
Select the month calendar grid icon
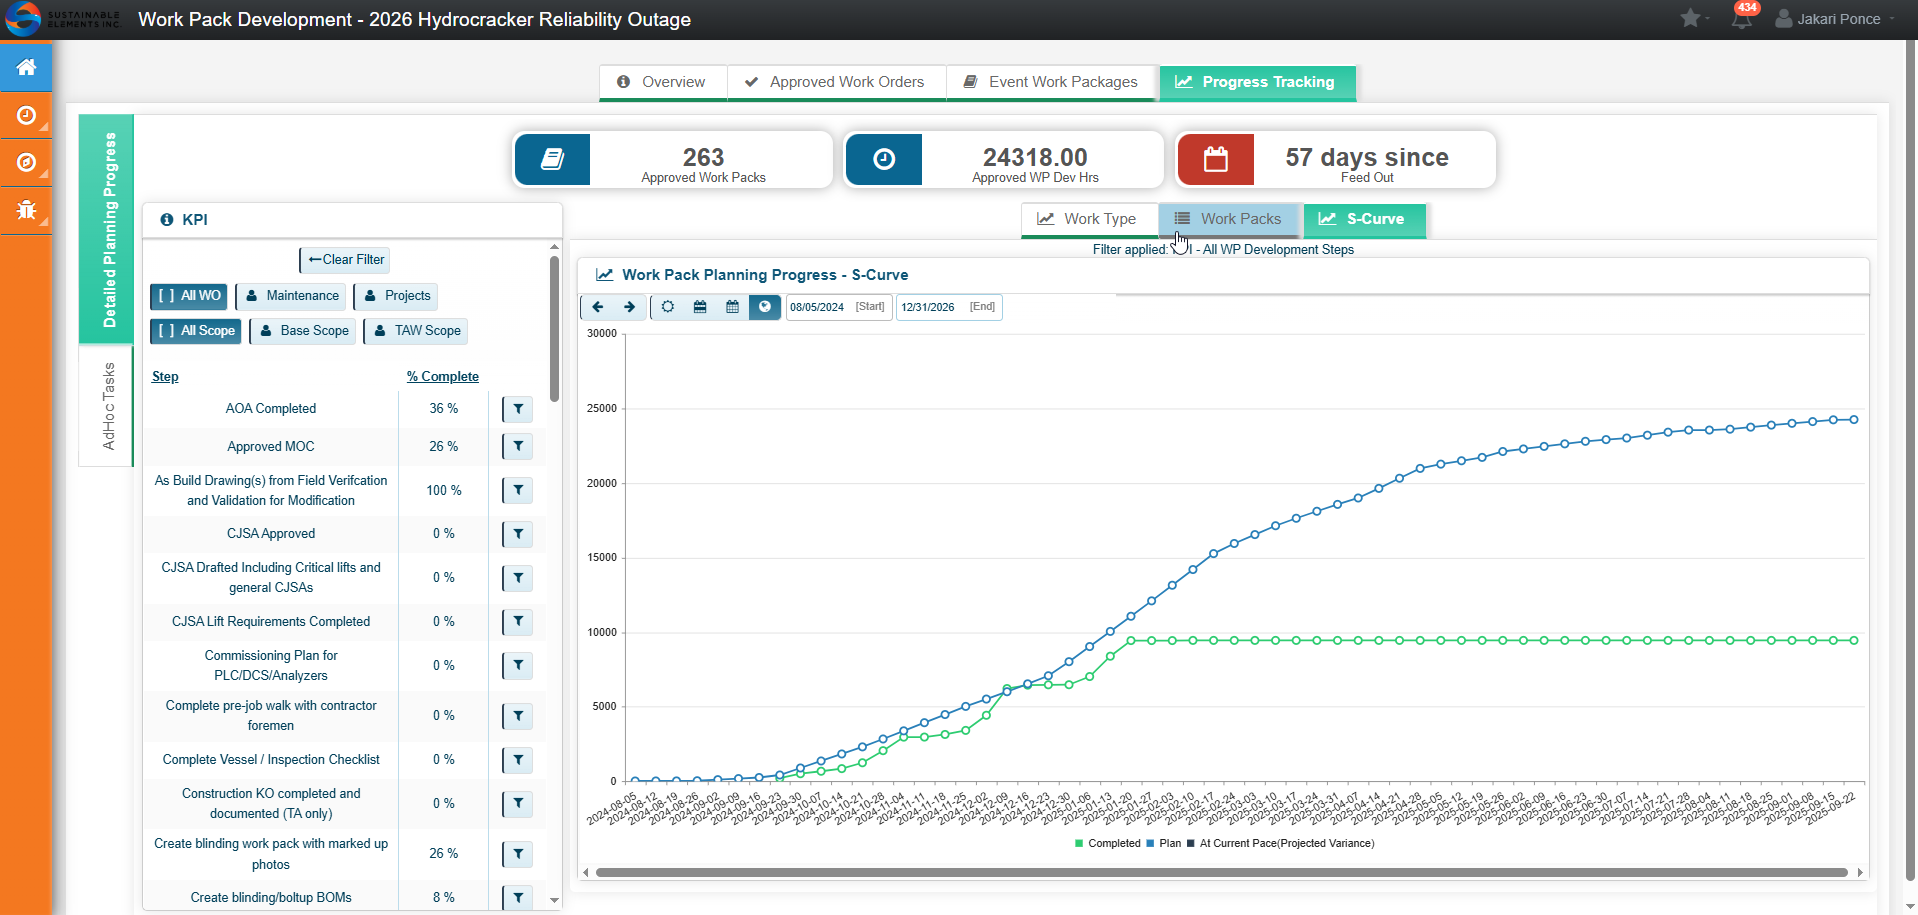coord(732,307)
